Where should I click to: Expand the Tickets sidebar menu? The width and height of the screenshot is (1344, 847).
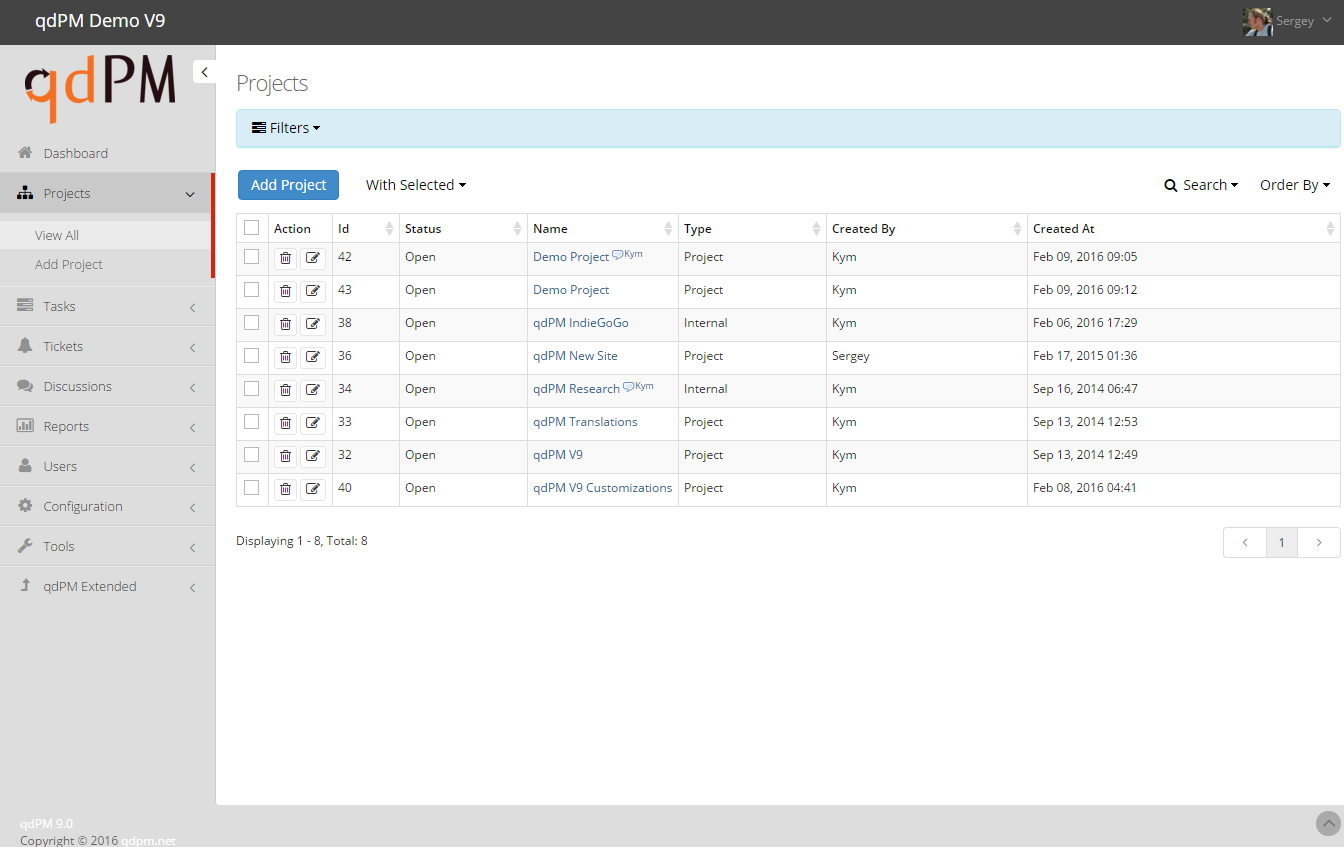pyautogui.click(x=63, y=346)
